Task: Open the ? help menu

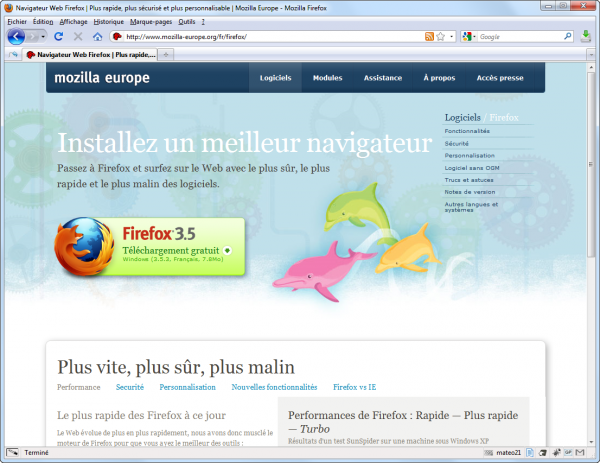Action: [x=203, y=22]
